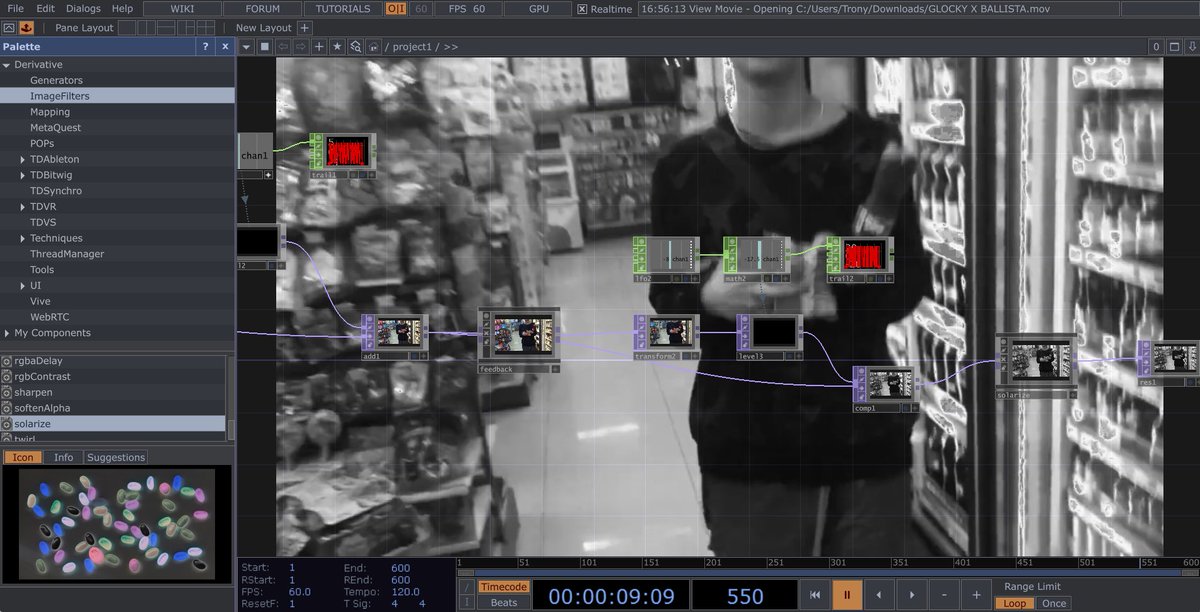This screenshot has width=1200, height=612.
Task: Open the Dialogs menu
Action: (x=83, y=8)
